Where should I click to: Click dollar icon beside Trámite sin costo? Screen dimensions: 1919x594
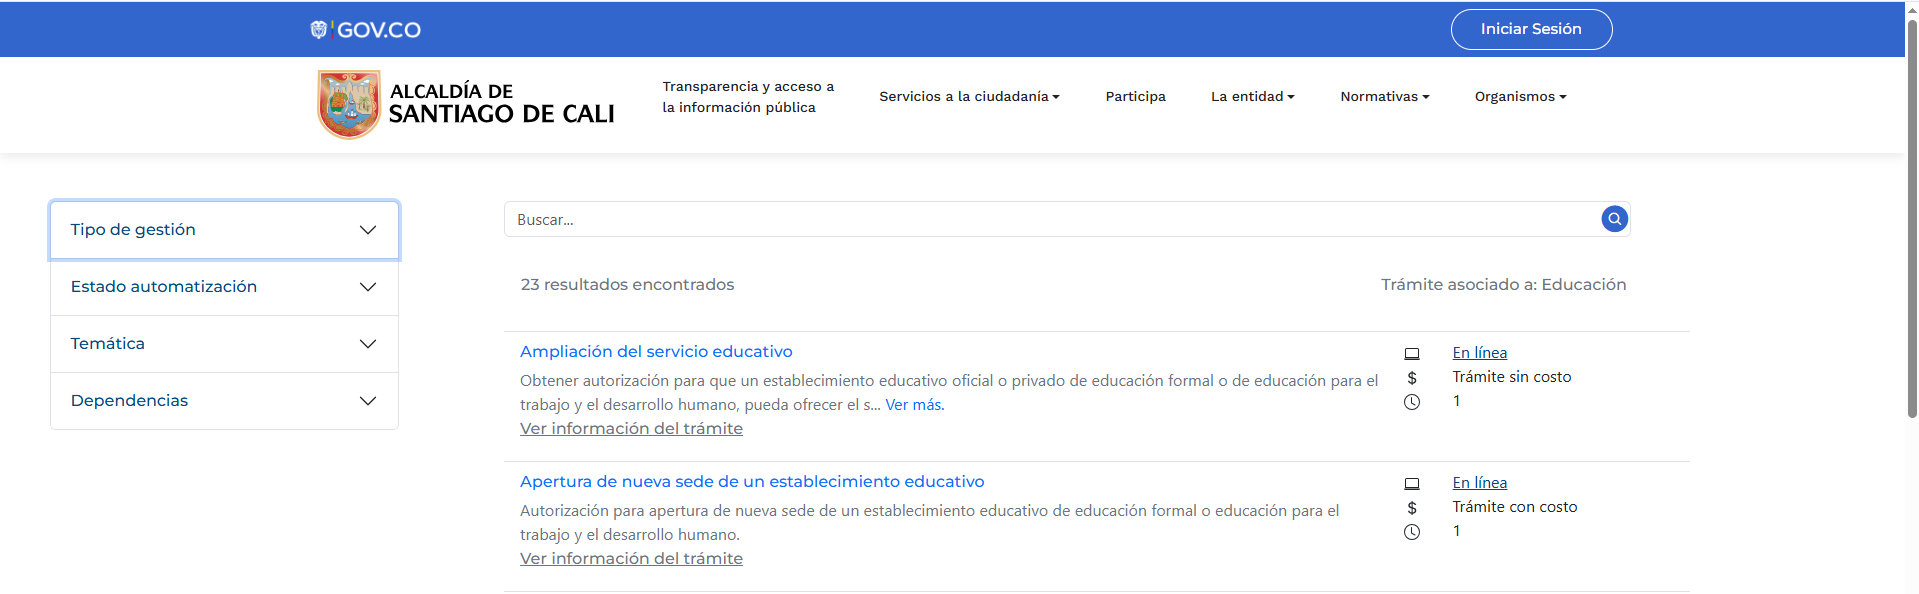tap(1412, 378)
